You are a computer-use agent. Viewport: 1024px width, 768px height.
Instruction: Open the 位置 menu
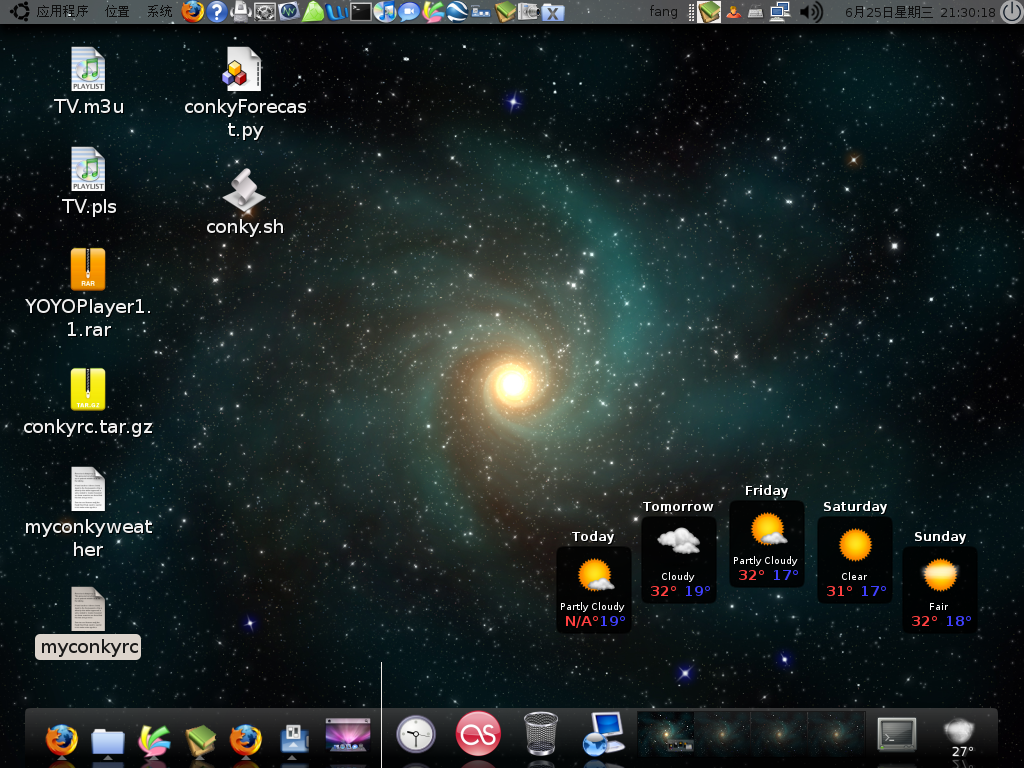[x=117, y=11]
